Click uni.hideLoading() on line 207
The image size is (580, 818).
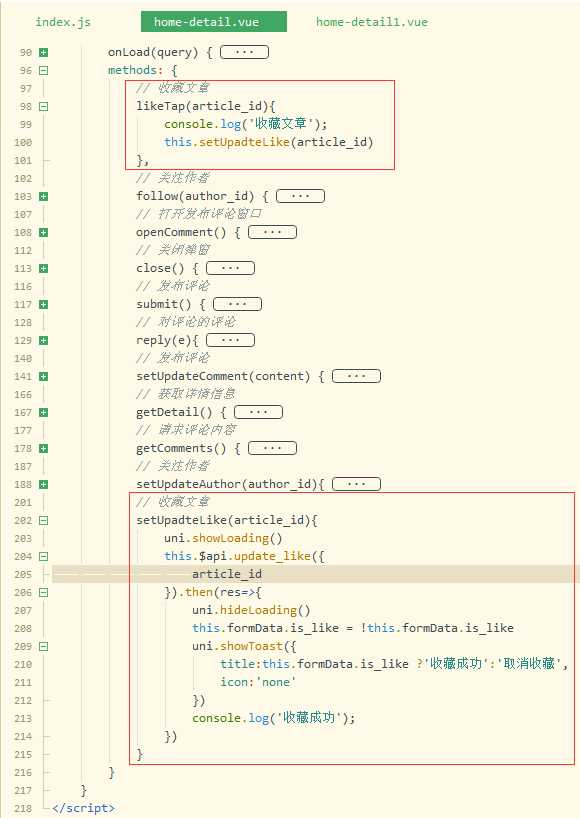(251, 610)
